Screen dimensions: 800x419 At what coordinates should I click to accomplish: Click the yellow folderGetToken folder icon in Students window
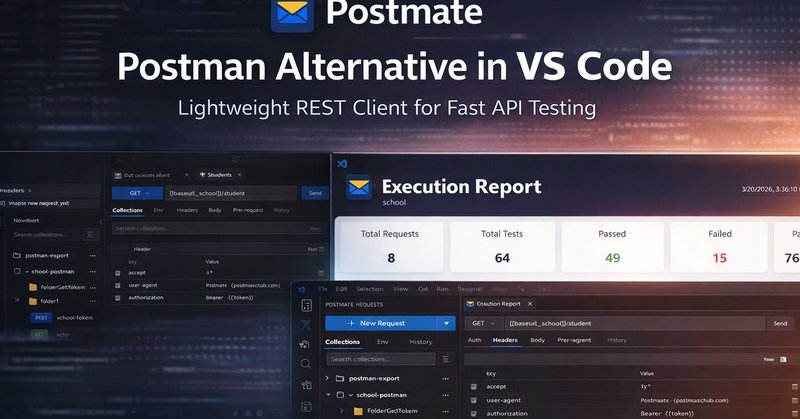coord(33,287)
